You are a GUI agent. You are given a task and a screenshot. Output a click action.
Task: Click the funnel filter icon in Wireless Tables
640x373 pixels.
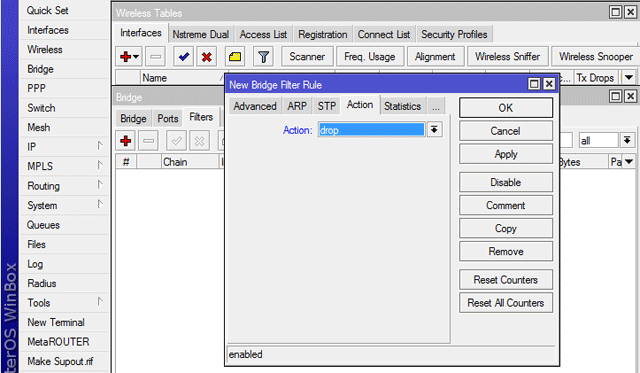[263, 57]
